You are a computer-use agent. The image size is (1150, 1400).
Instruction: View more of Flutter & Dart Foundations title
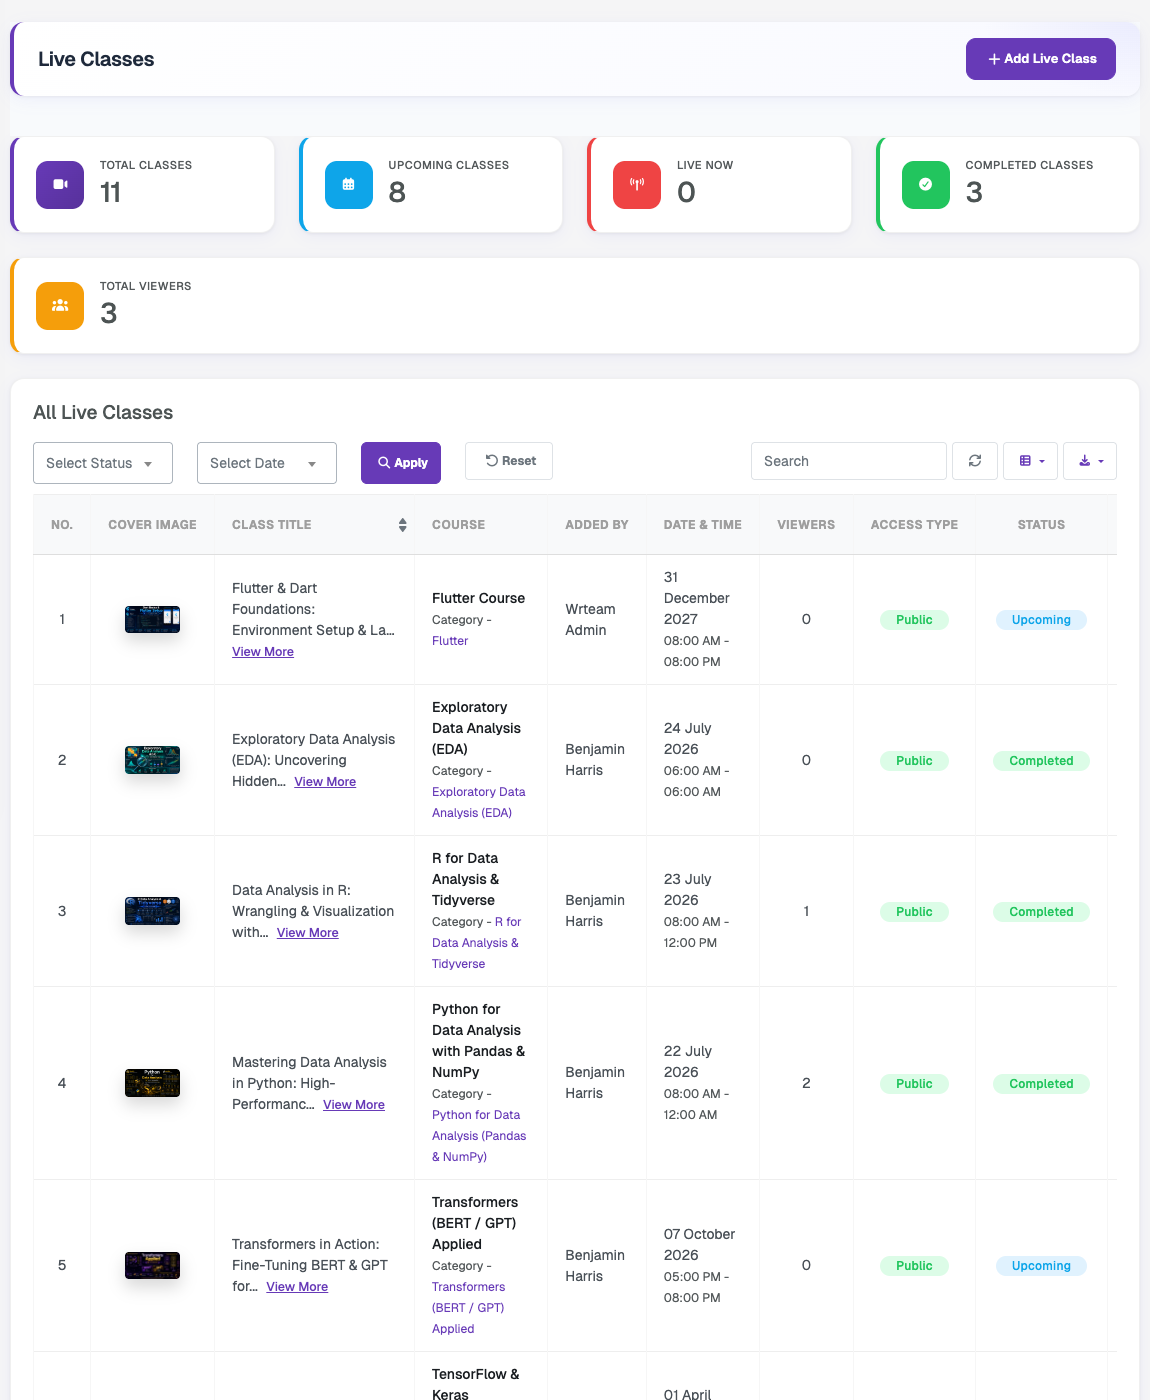263,652
